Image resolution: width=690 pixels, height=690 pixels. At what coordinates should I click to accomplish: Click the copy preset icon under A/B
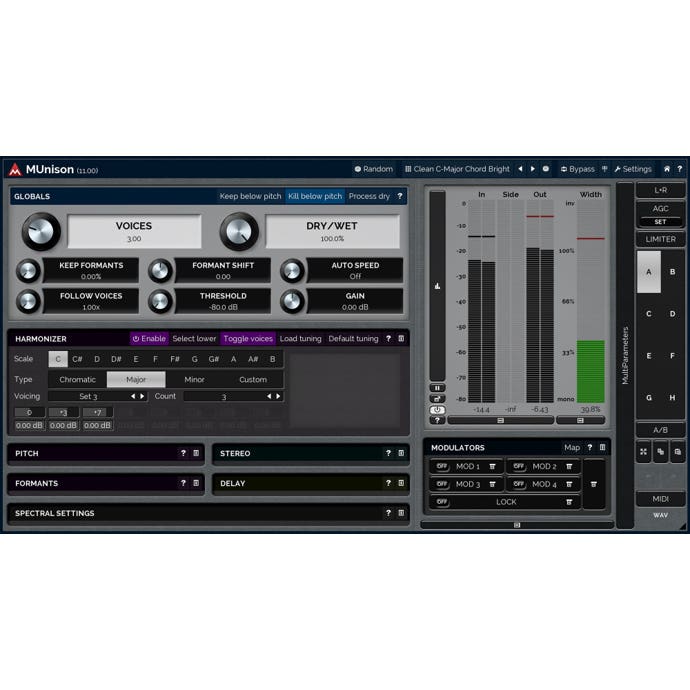pyautogui.click(x=661, y=451)
